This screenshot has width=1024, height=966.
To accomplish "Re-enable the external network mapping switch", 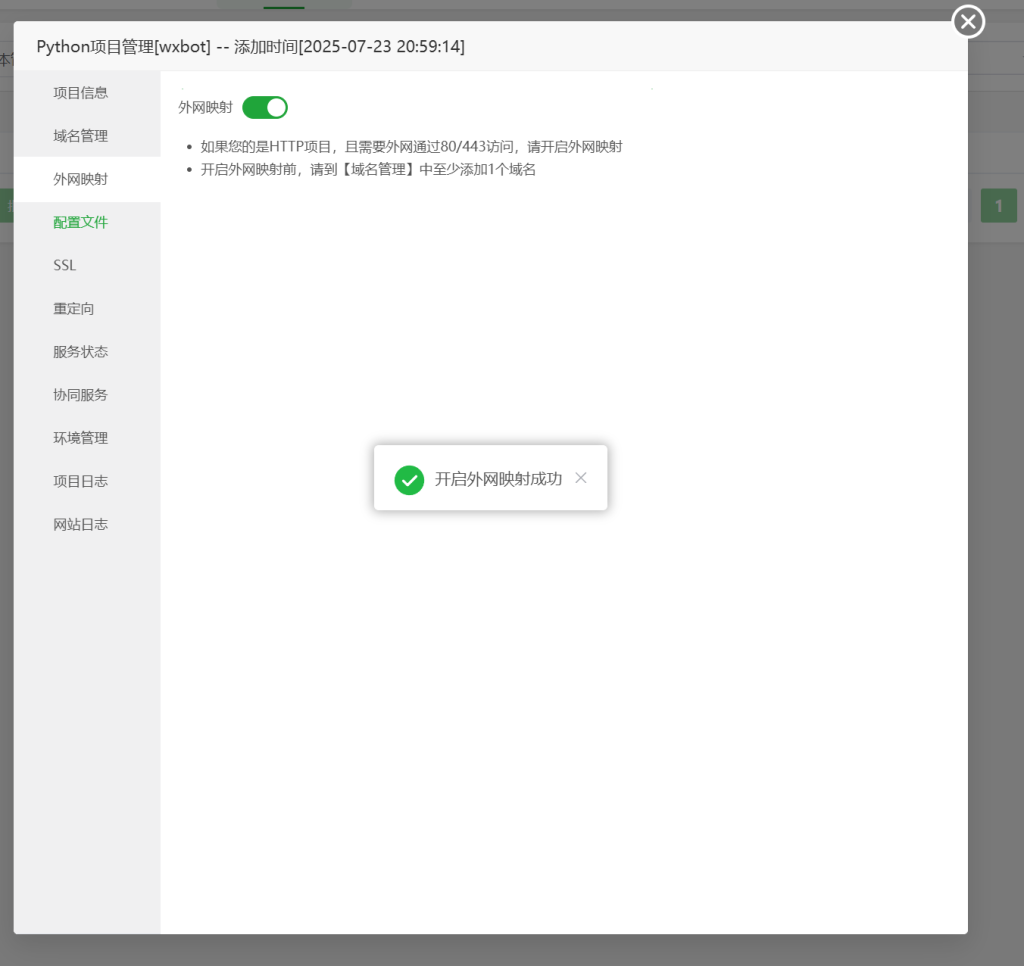I will pyautogui.click(x=264, y=107).
